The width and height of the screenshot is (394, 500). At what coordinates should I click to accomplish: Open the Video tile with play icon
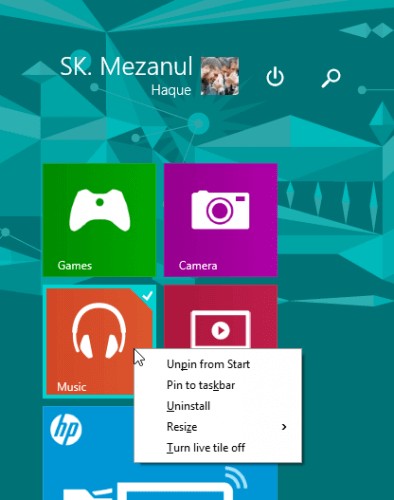220,317
